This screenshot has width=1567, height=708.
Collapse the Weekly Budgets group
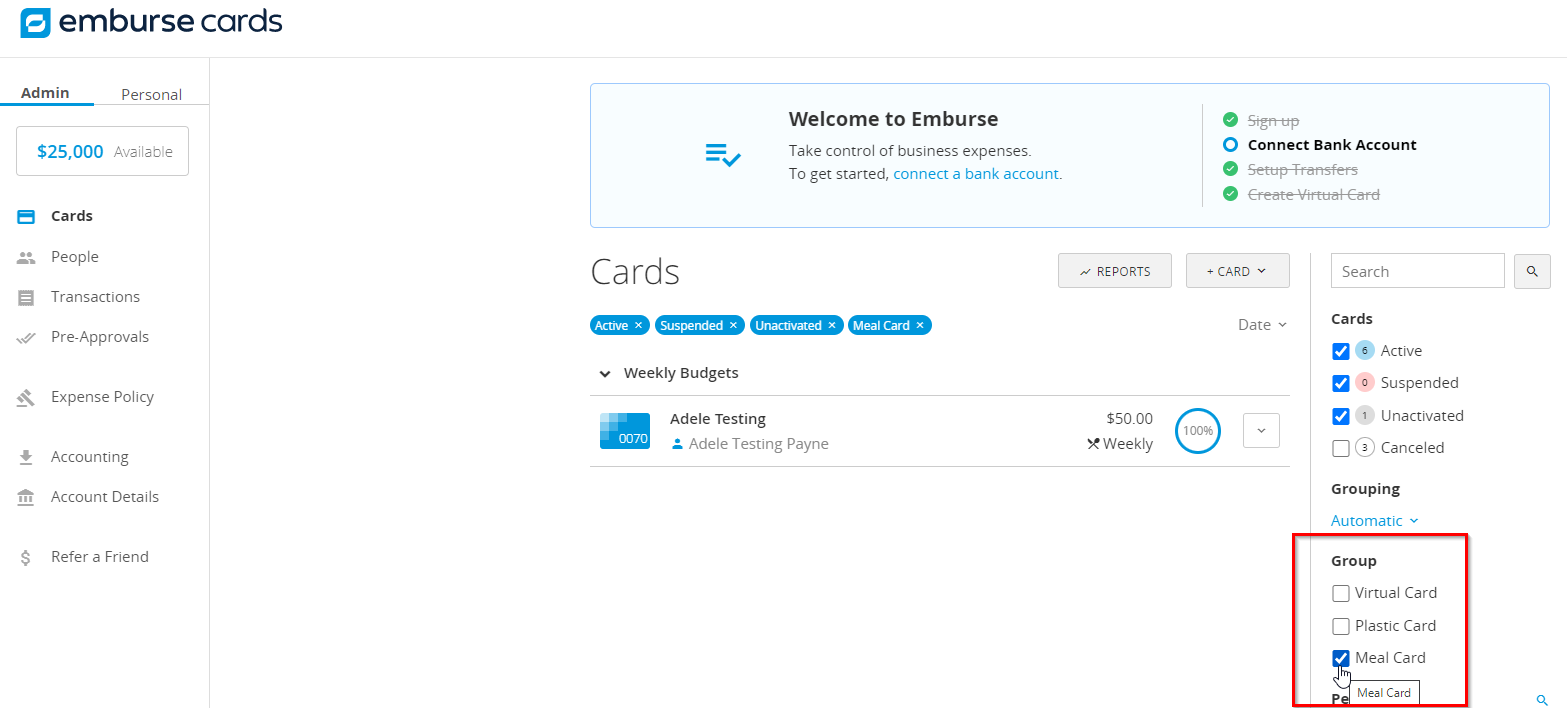(604, 373)
